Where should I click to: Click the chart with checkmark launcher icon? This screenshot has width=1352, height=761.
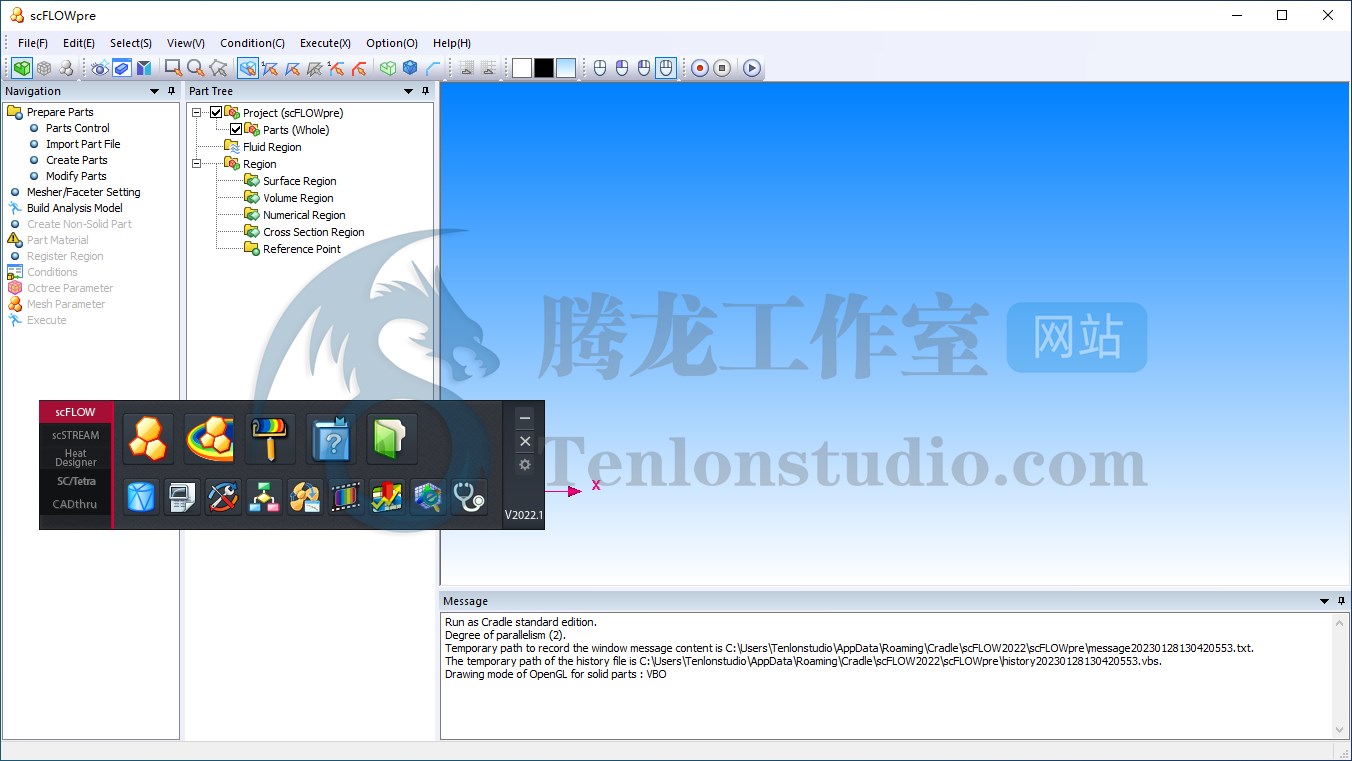(387, 497)
